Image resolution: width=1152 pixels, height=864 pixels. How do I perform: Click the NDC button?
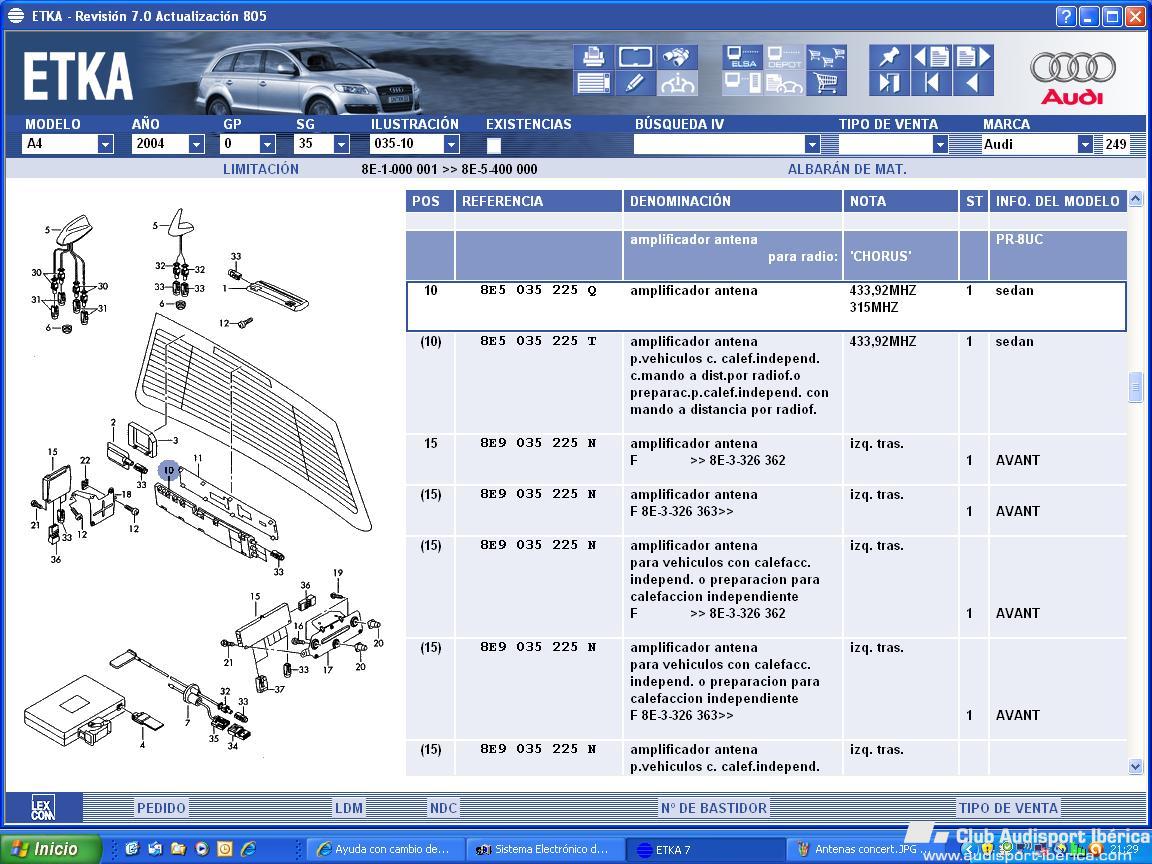pyautogui.click(x=443, y=808)
